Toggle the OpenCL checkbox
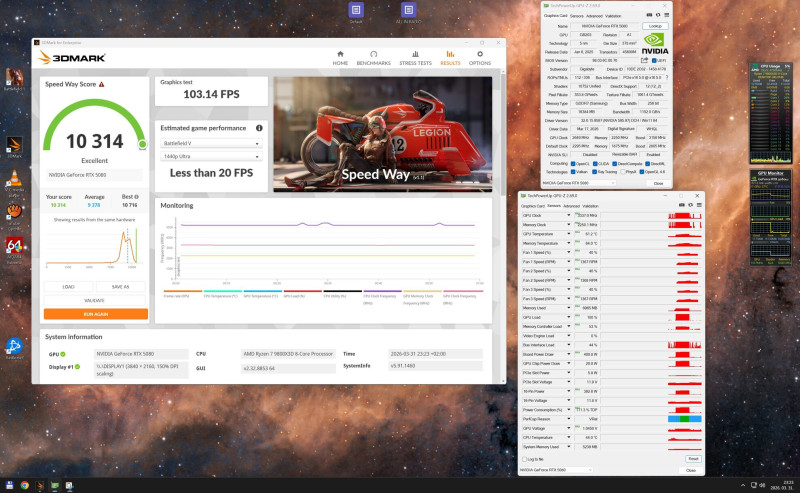Viewport: 800px width, 493px height. pos(573,164)
